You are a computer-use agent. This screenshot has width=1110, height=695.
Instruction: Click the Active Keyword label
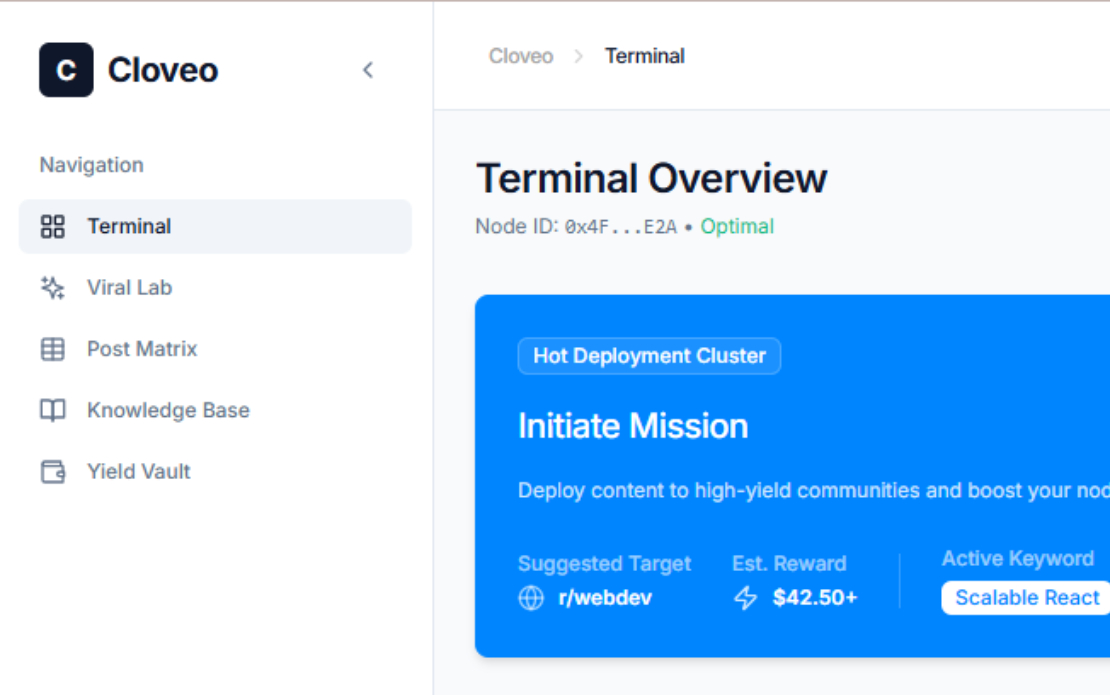coord(1018,558)
